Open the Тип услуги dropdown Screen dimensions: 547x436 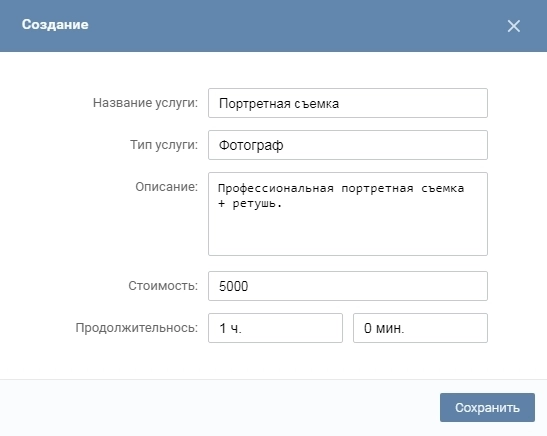[x=348, y=145]
